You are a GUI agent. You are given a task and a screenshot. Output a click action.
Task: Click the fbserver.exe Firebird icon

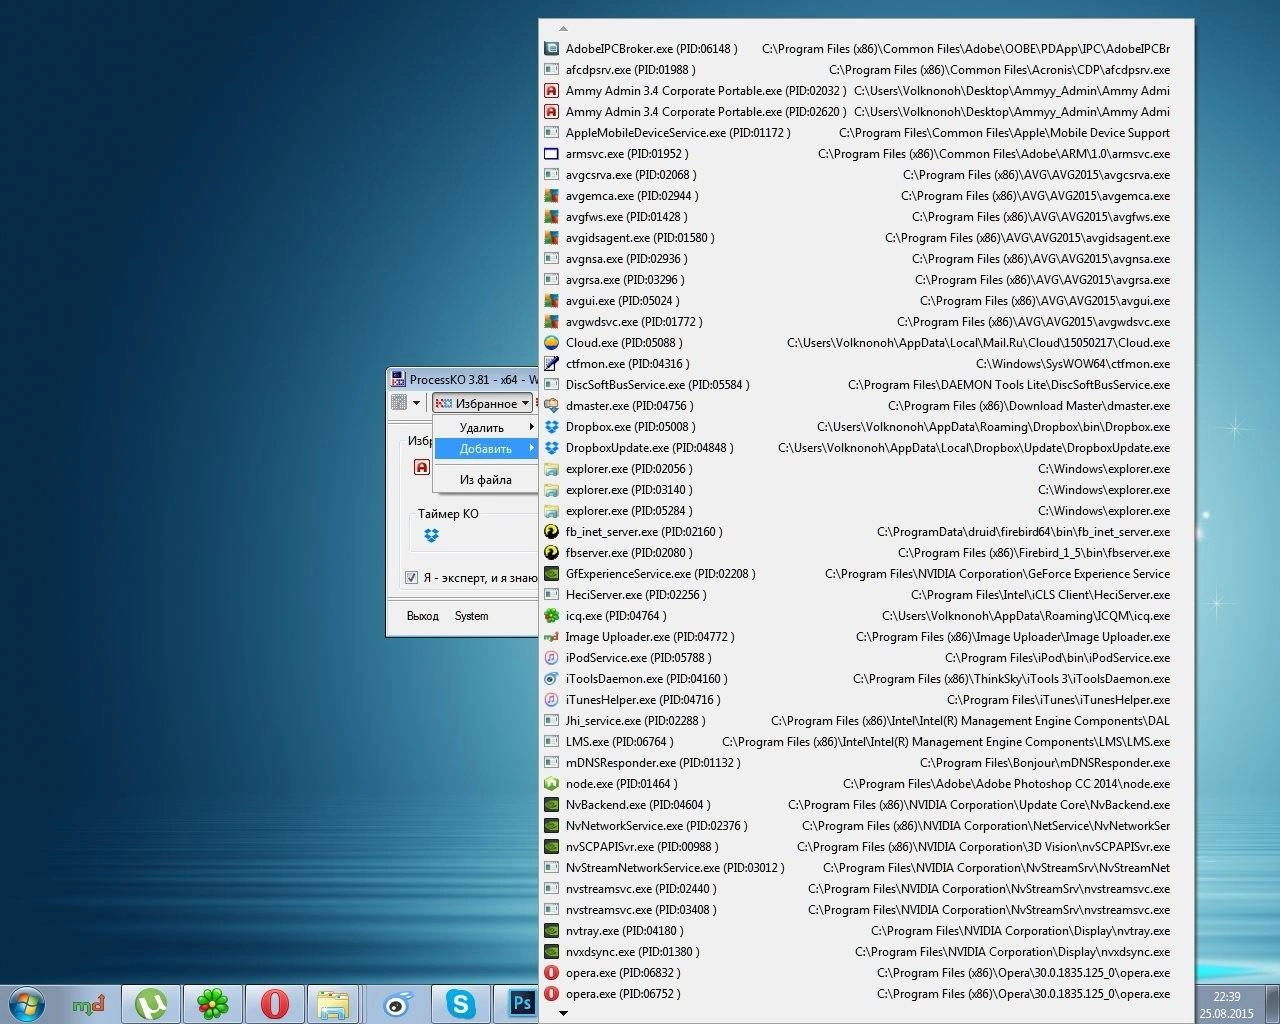click(x=551, y=552)
